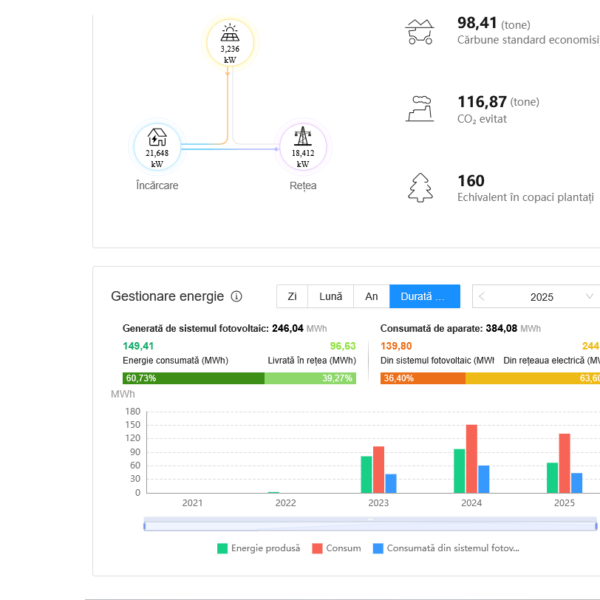Click the tree icon for equivalent trees planted
The height and width of the screenshot is (600, 600).
420,187
